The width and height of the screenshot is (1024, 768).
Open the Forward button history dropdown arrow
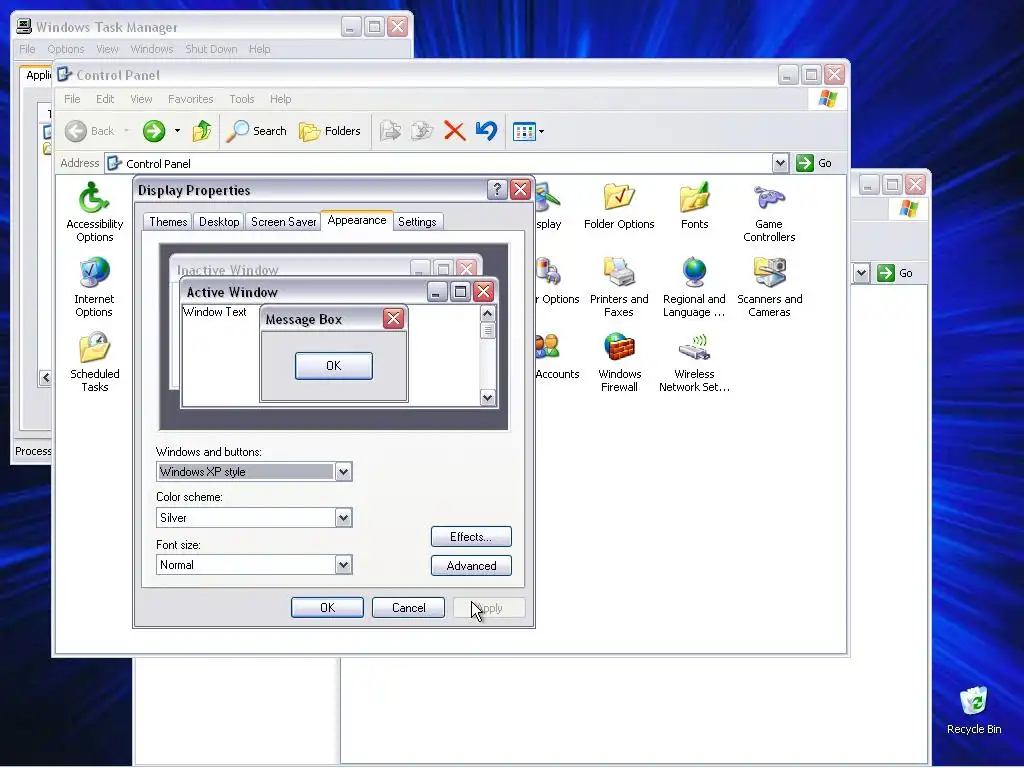tap(177, 131)
